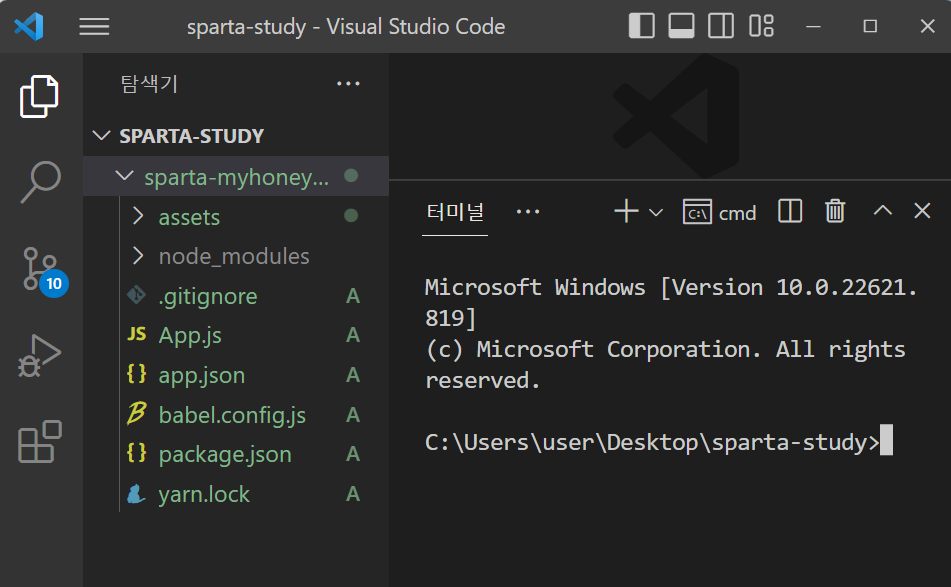
Task: Kill the terminal with trash icon
Action: pyautogui.click(x=835, y=211)
